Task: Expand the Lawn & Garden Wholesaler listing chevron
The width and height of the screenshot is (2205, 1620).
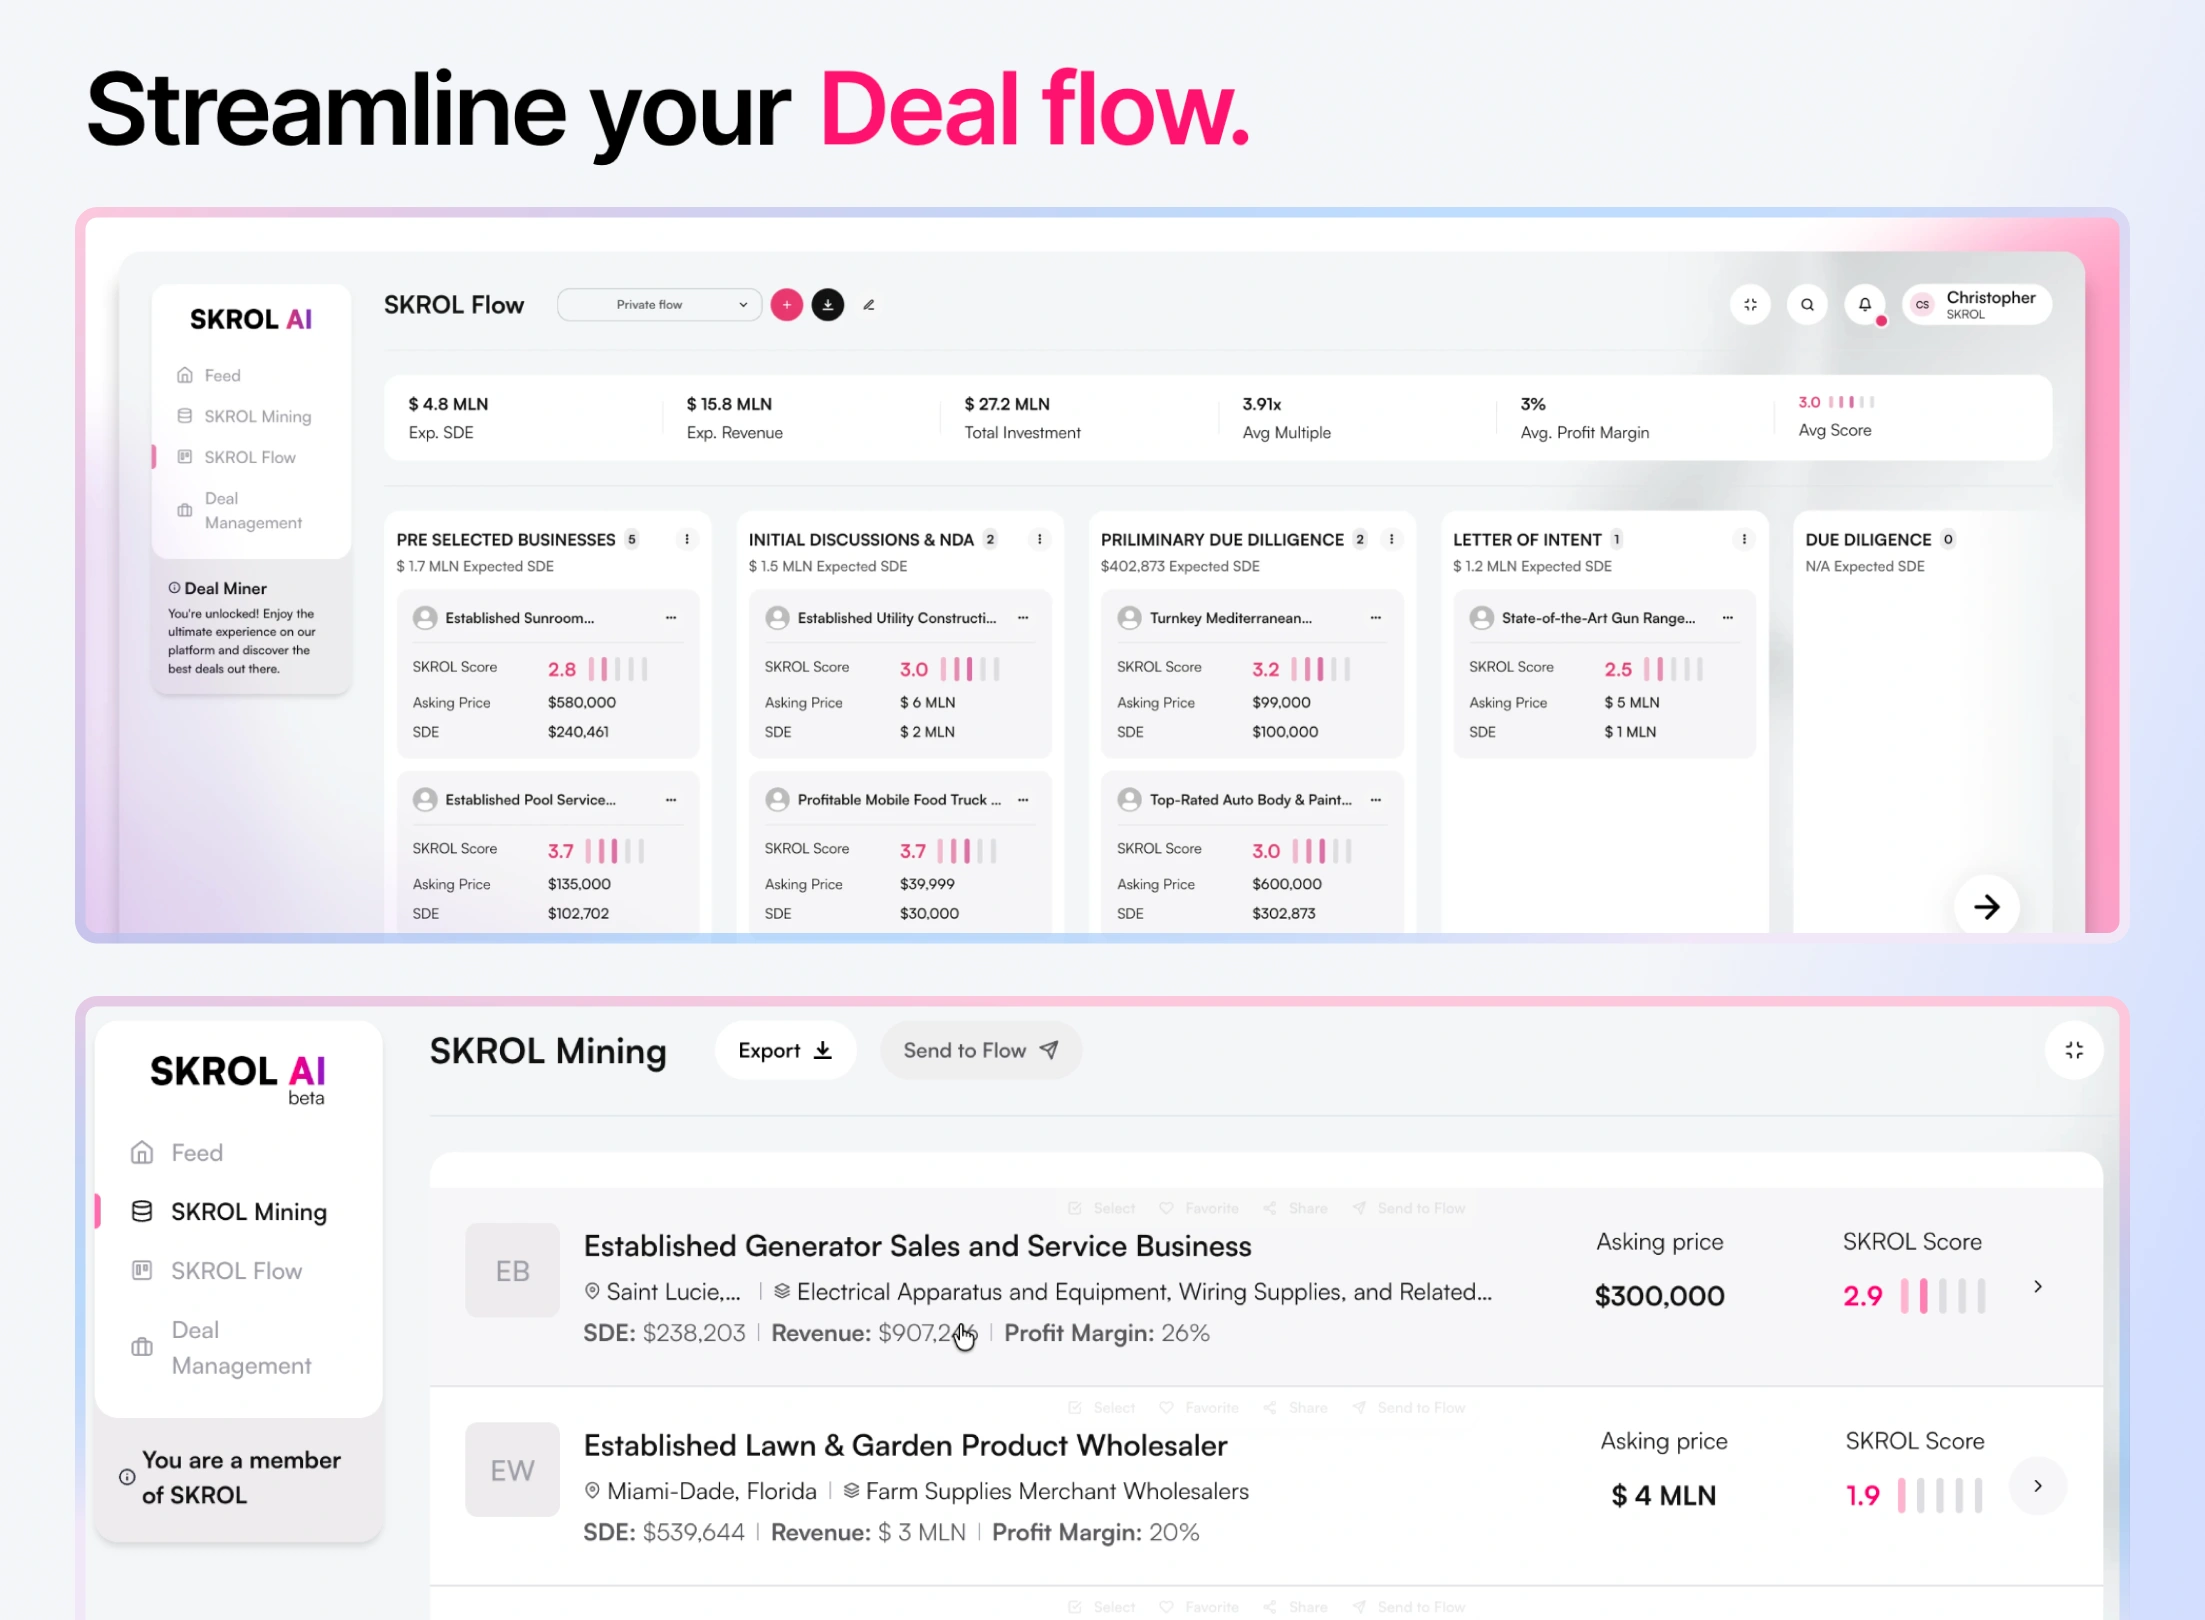Action: [x=2037, y=1486]
